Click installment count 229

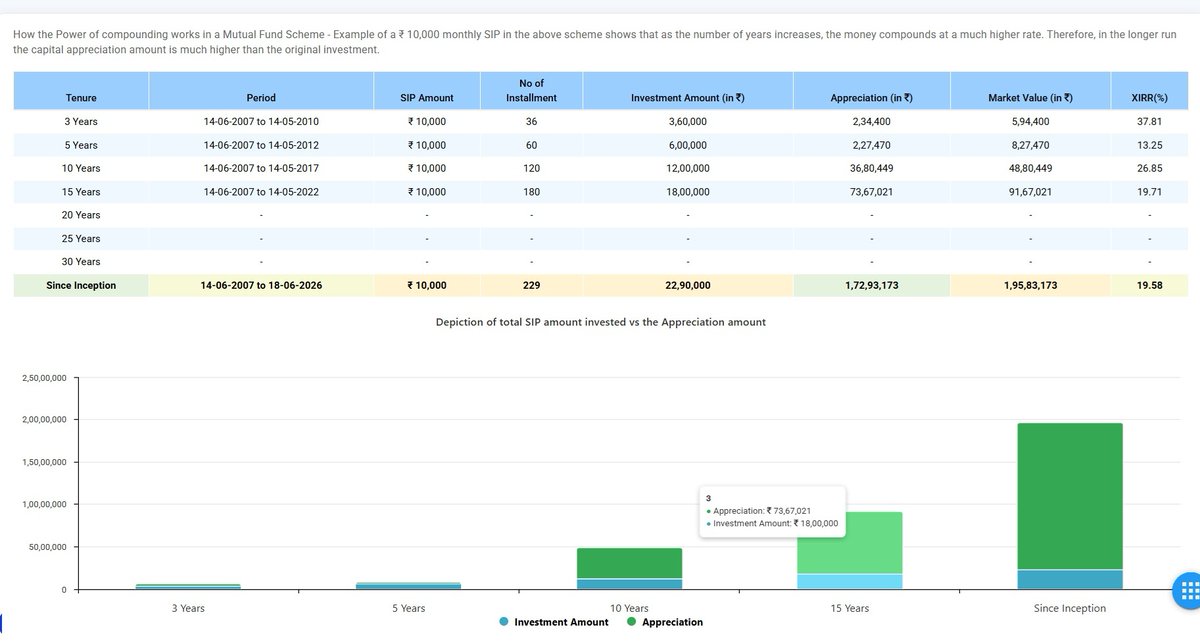(x=531, y=285)
